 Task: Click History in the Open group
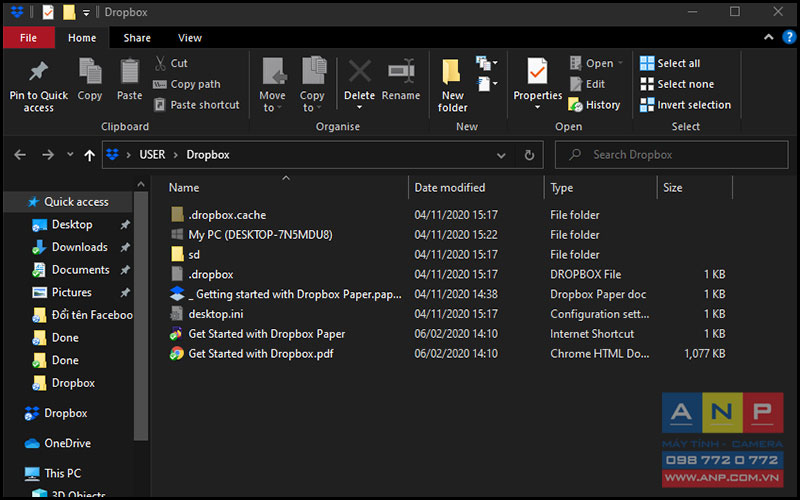[594, 105]
